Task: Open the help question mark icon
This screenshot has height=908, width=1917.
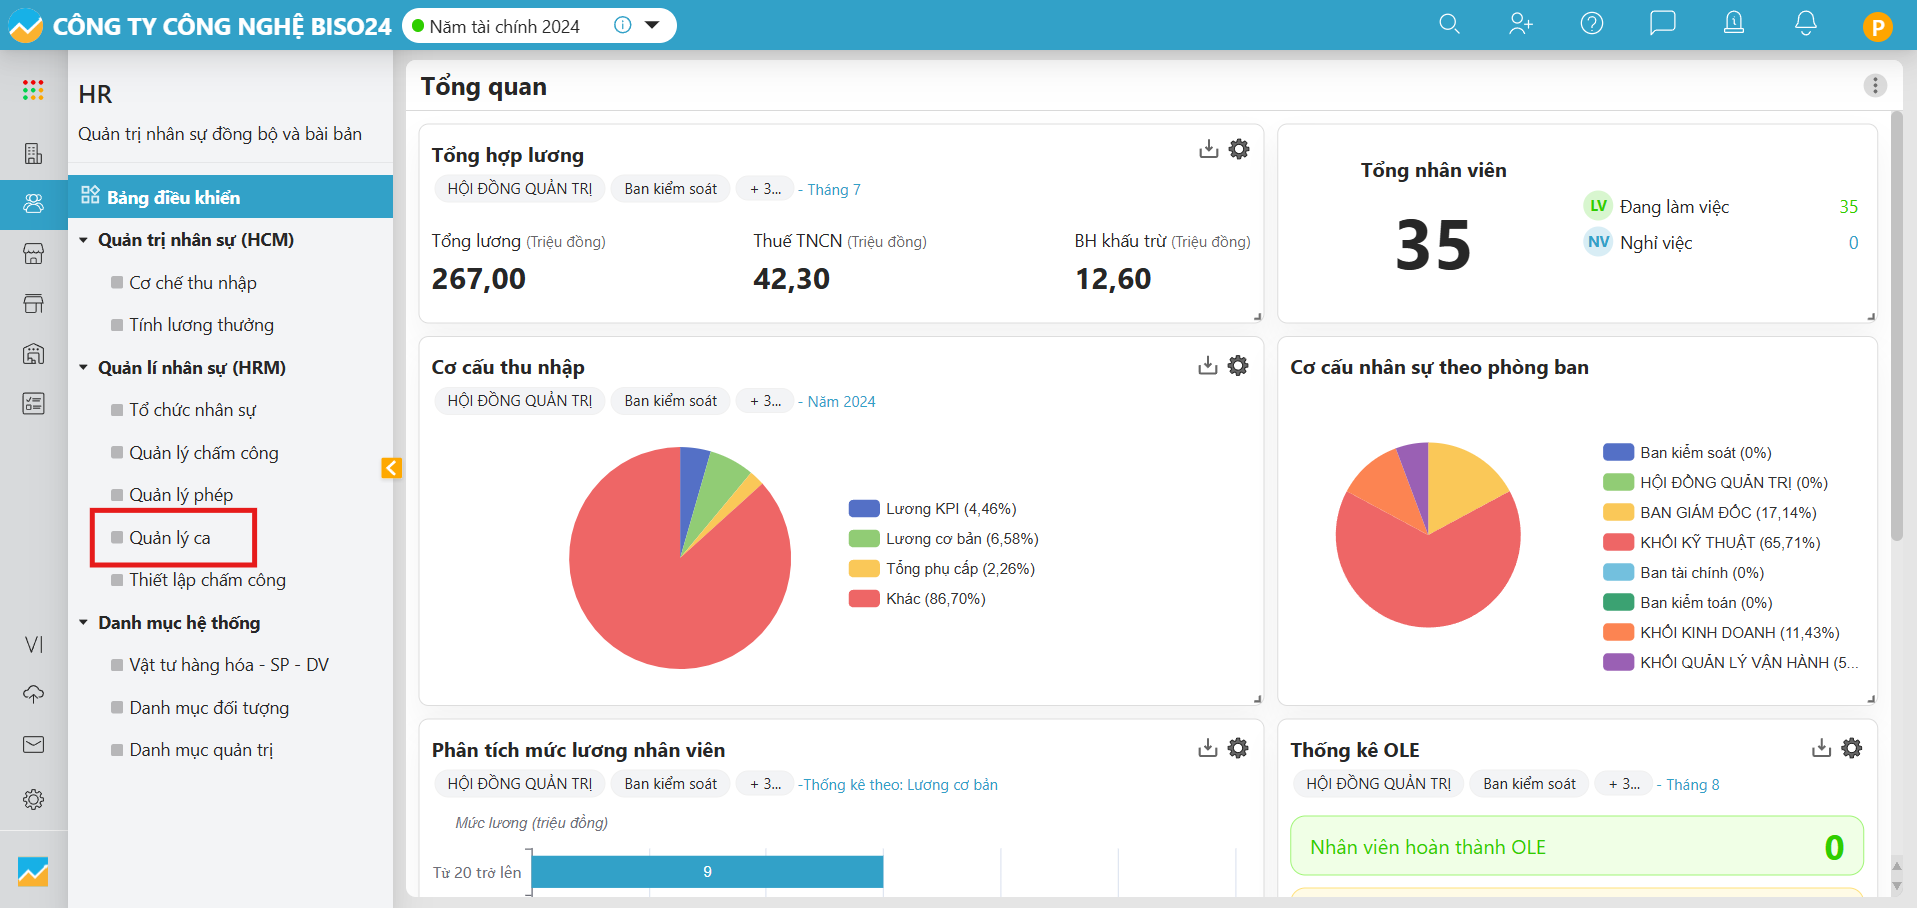Action: pyautogui.click(x=1591, y=24)
